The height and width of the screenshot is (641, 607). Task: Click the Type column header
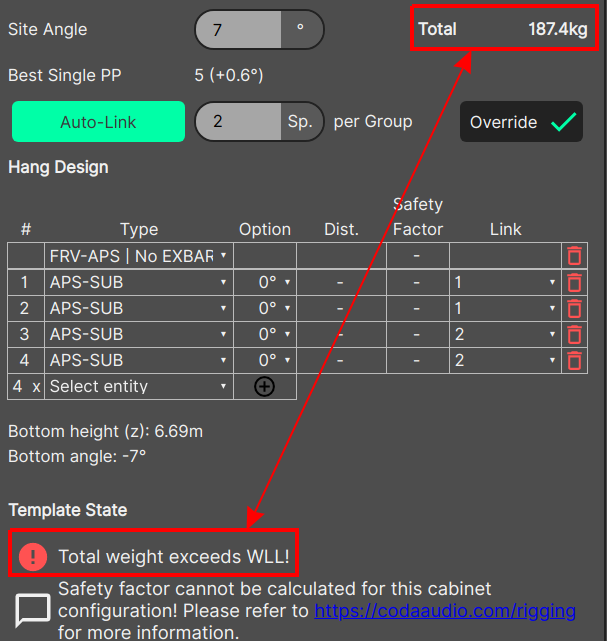[139, 229]
